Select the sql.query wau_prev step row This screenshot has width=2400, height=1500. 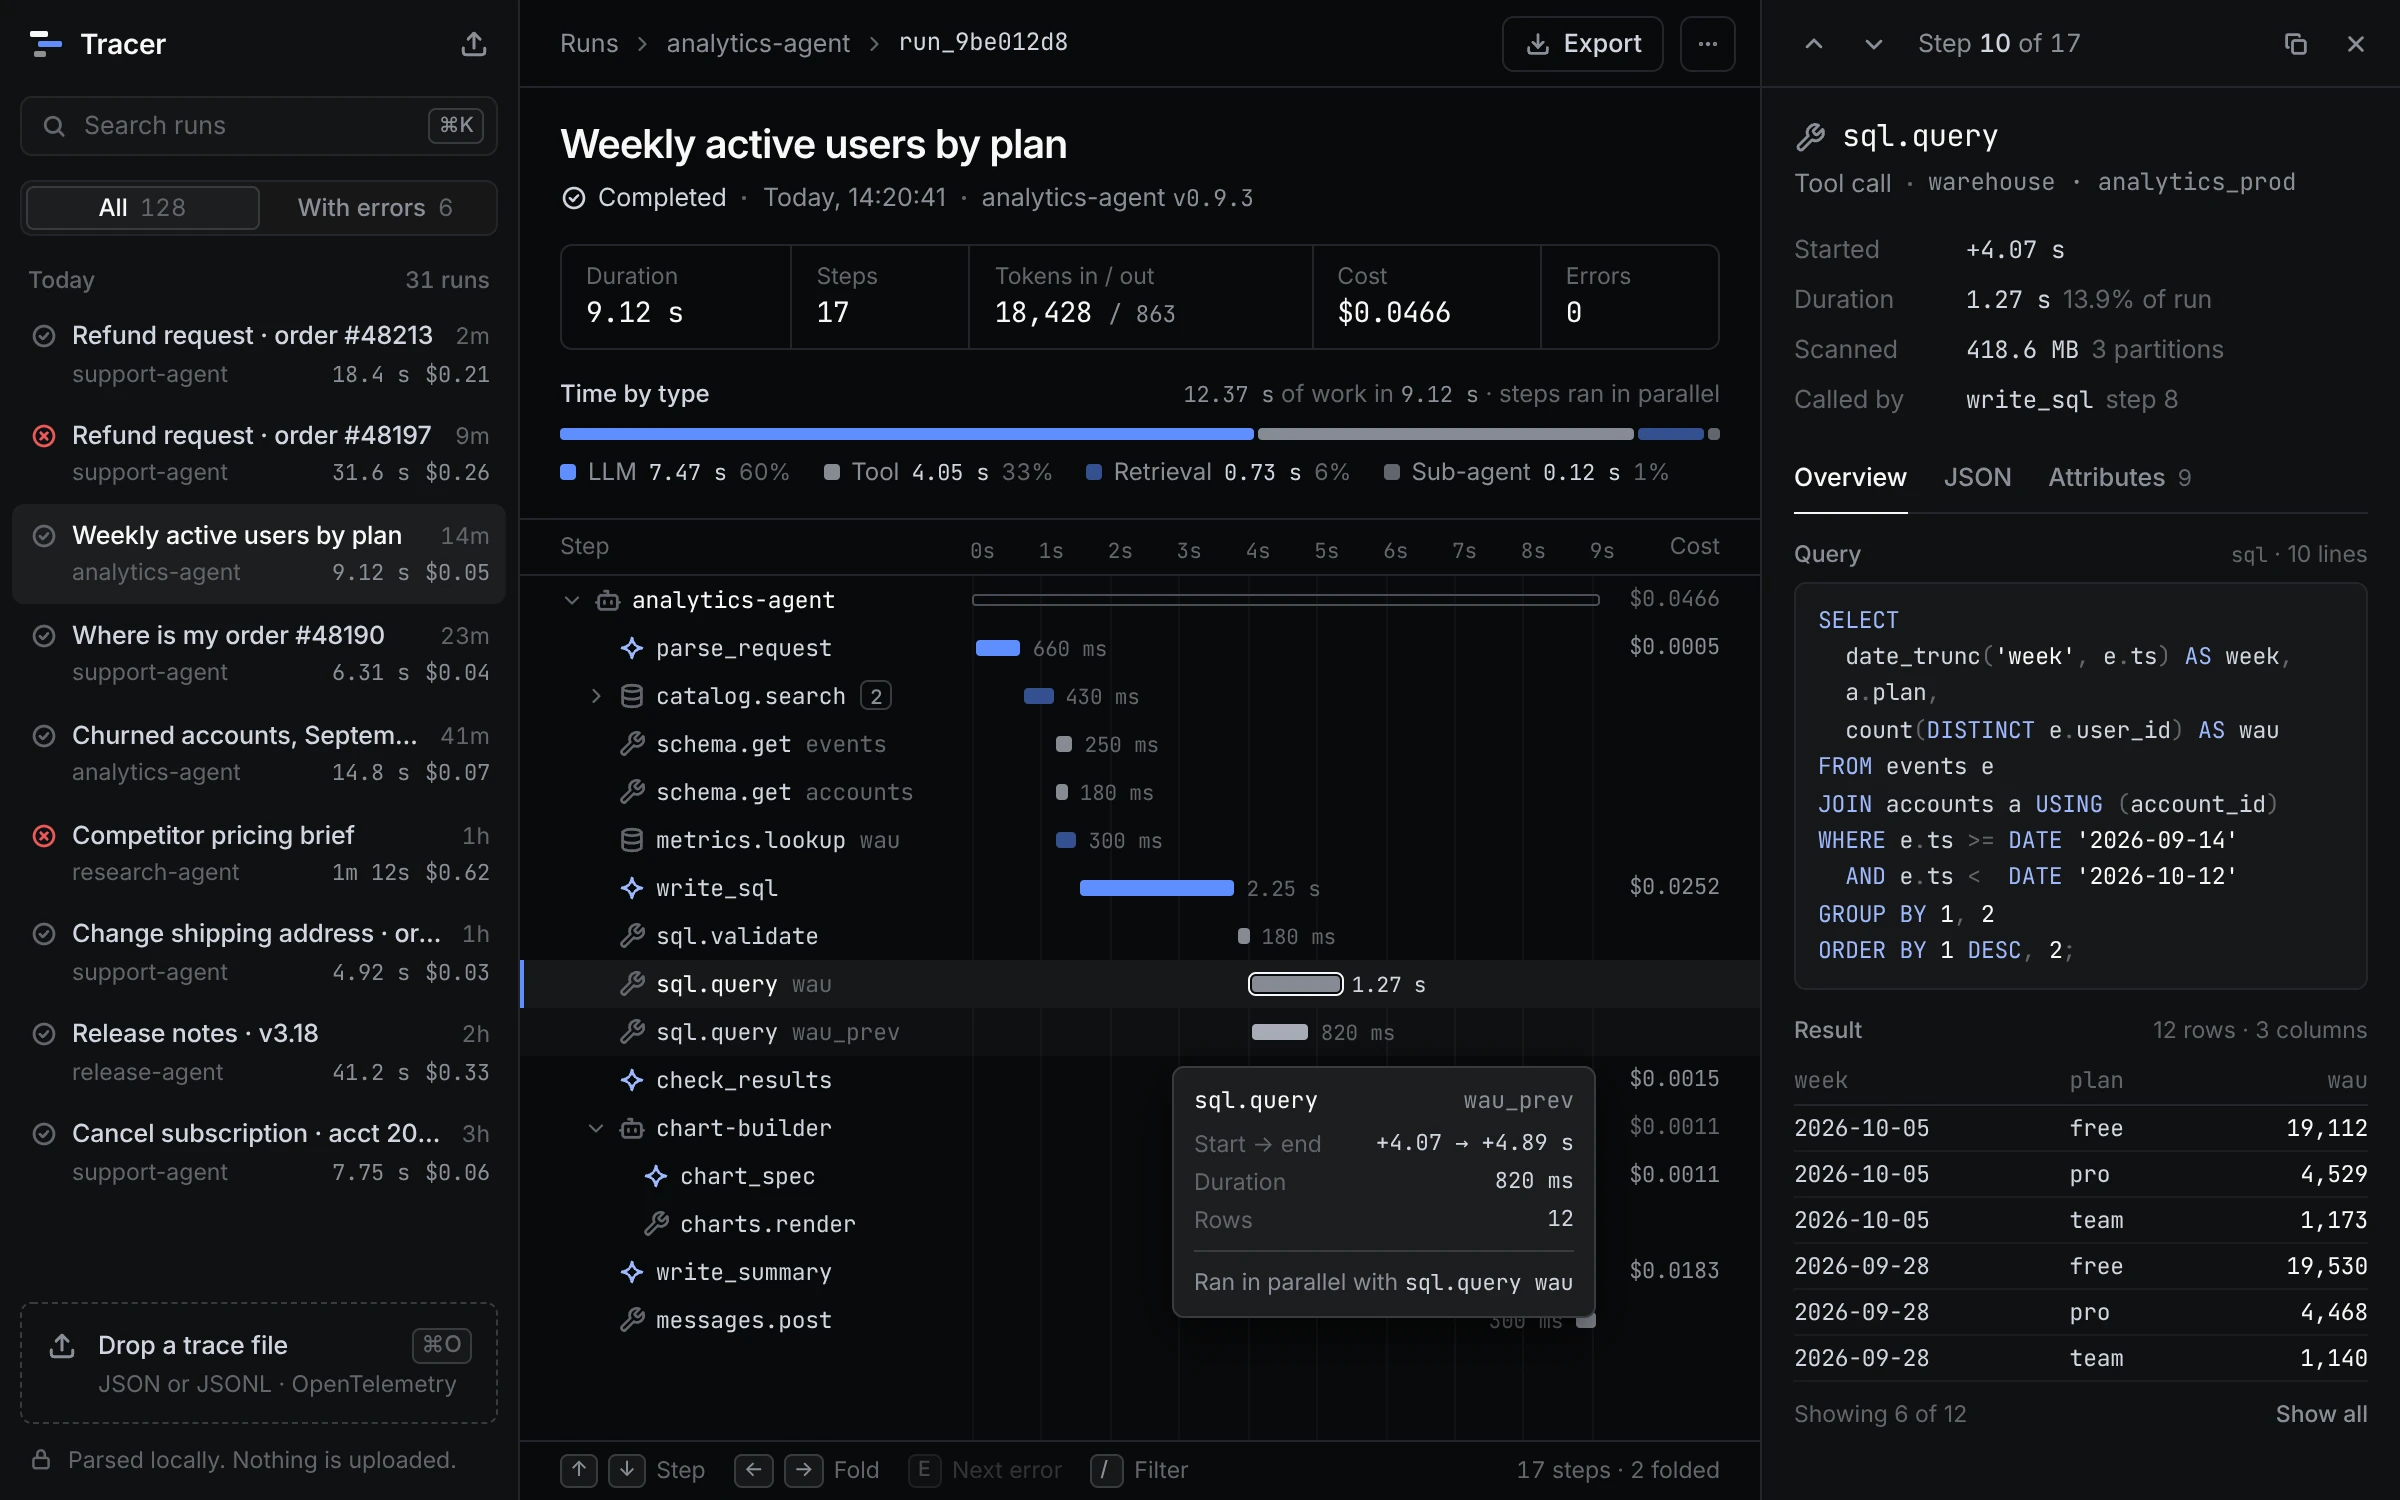pyautogui.click(x=1140, y=1032)
